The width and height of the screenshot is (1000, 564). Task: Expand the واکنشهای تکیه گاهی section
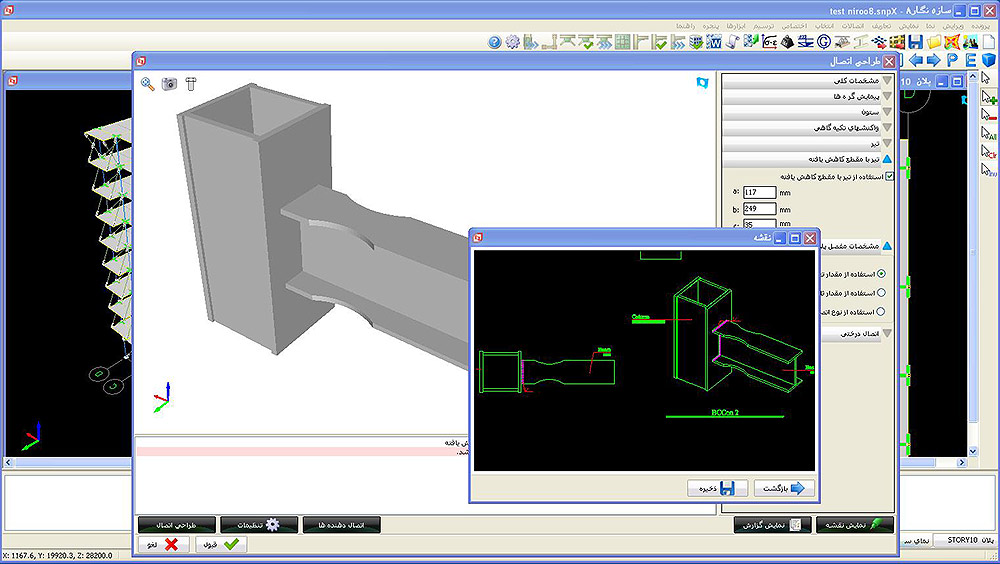807,128
